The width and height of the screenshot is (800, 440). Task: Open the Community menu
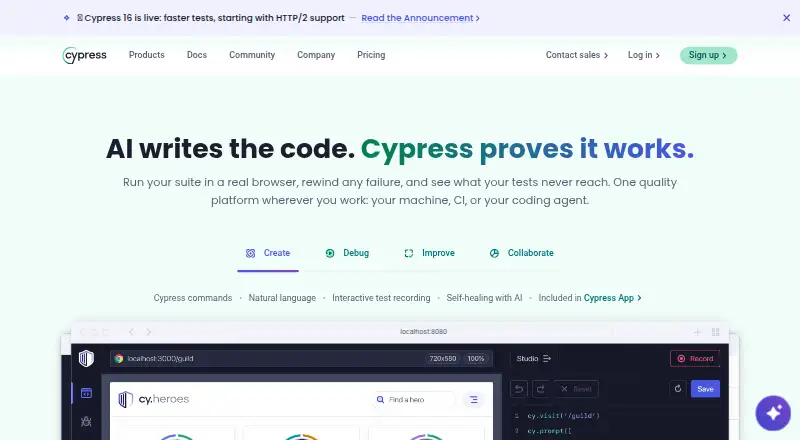(x=252, y=55)
